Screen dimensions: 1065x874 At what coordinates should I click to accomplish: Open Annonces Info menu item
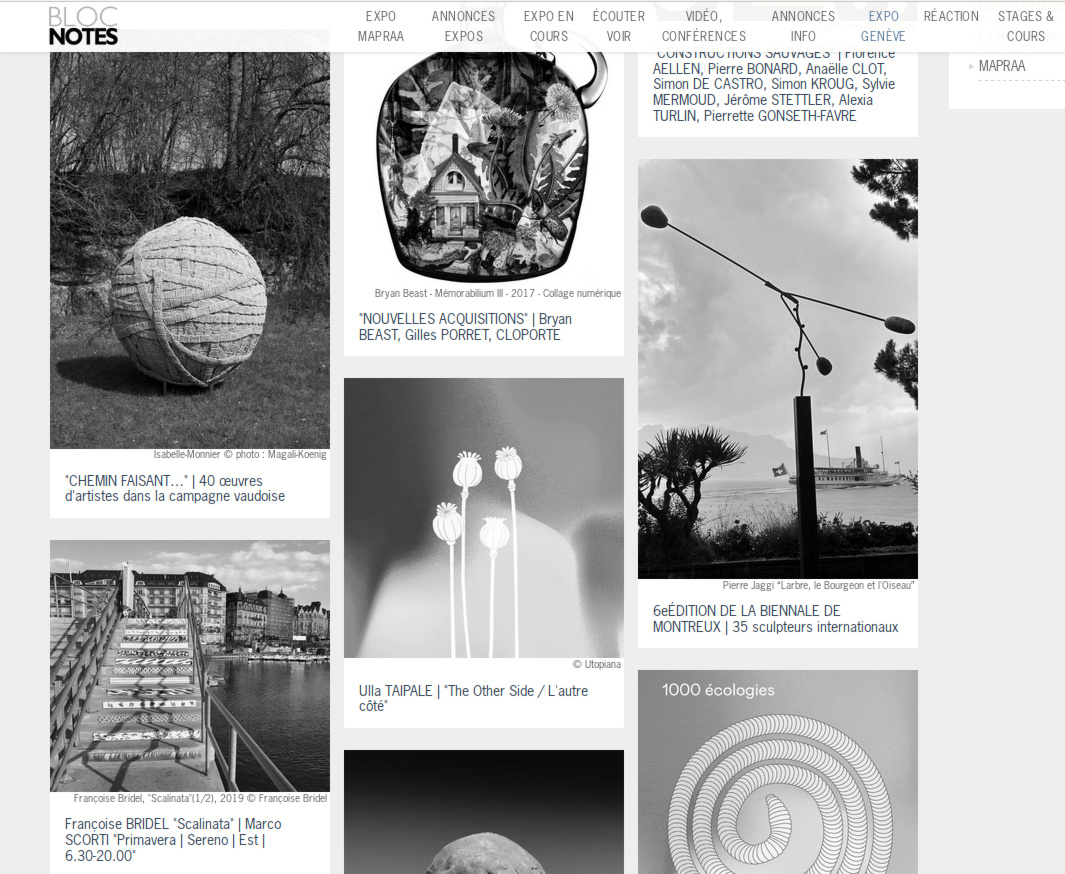[803, 26]
